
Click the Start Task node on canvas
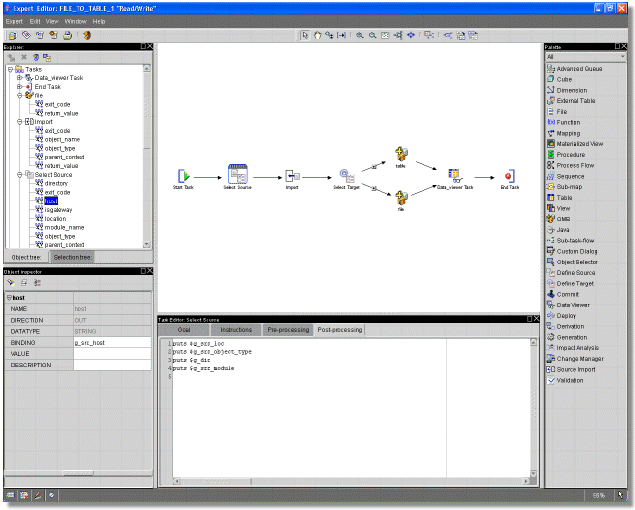point(183,179)
